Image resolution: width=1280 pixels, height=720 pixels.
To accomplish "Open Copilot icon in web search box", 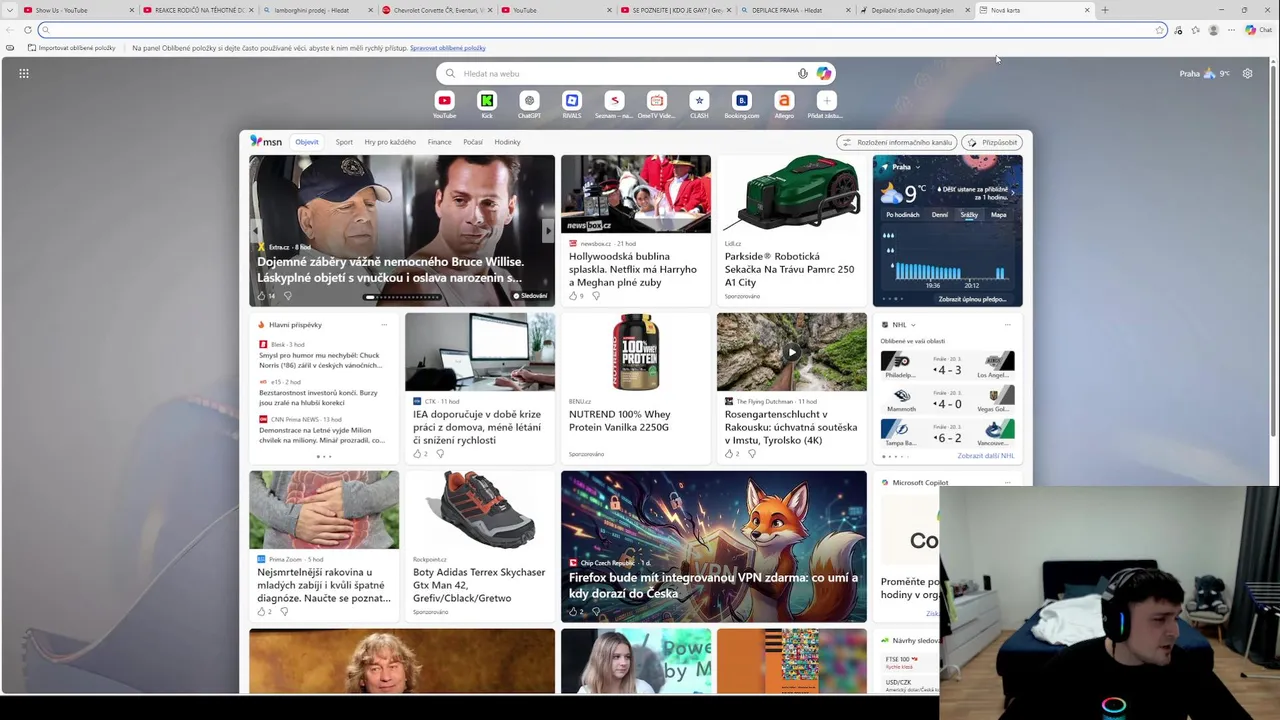I will tap(824, 73).
